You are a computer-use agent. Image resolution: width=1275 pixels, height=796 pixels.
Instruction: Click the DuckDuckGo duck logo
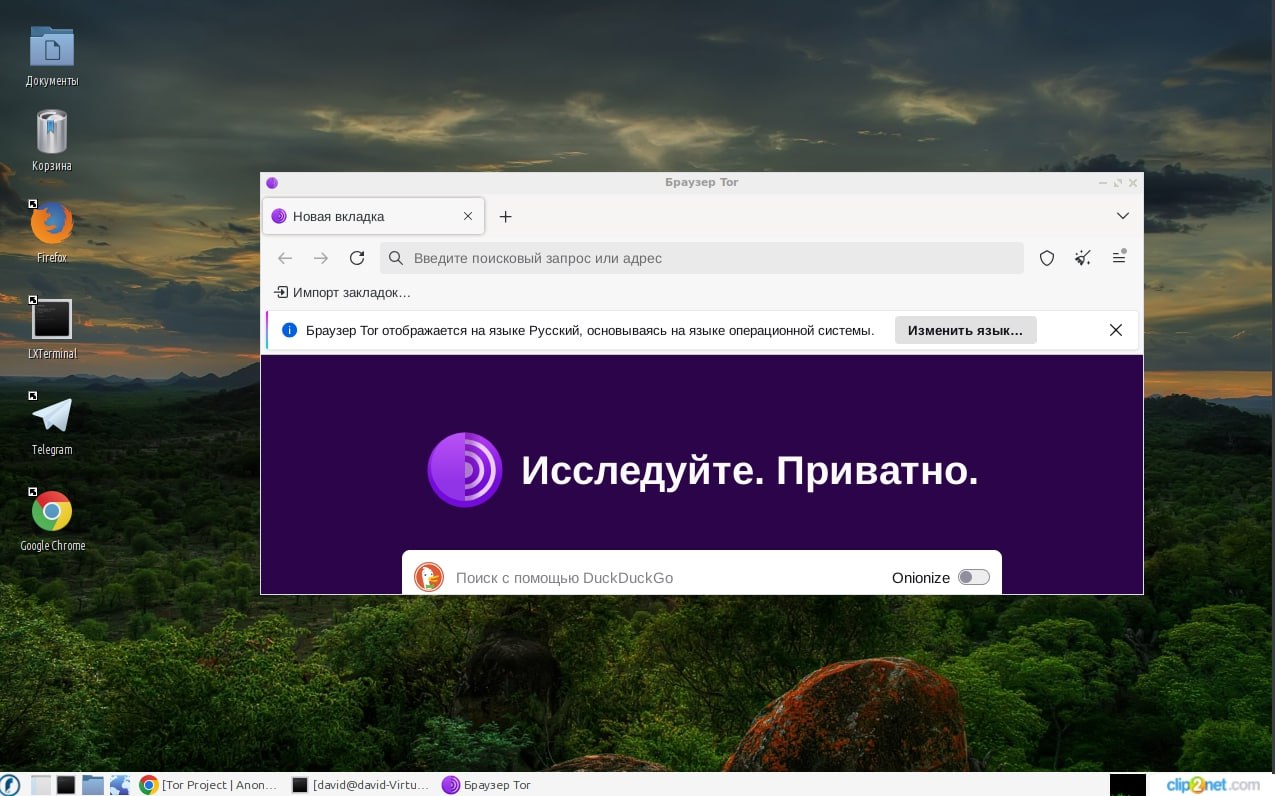click(429, 577)
